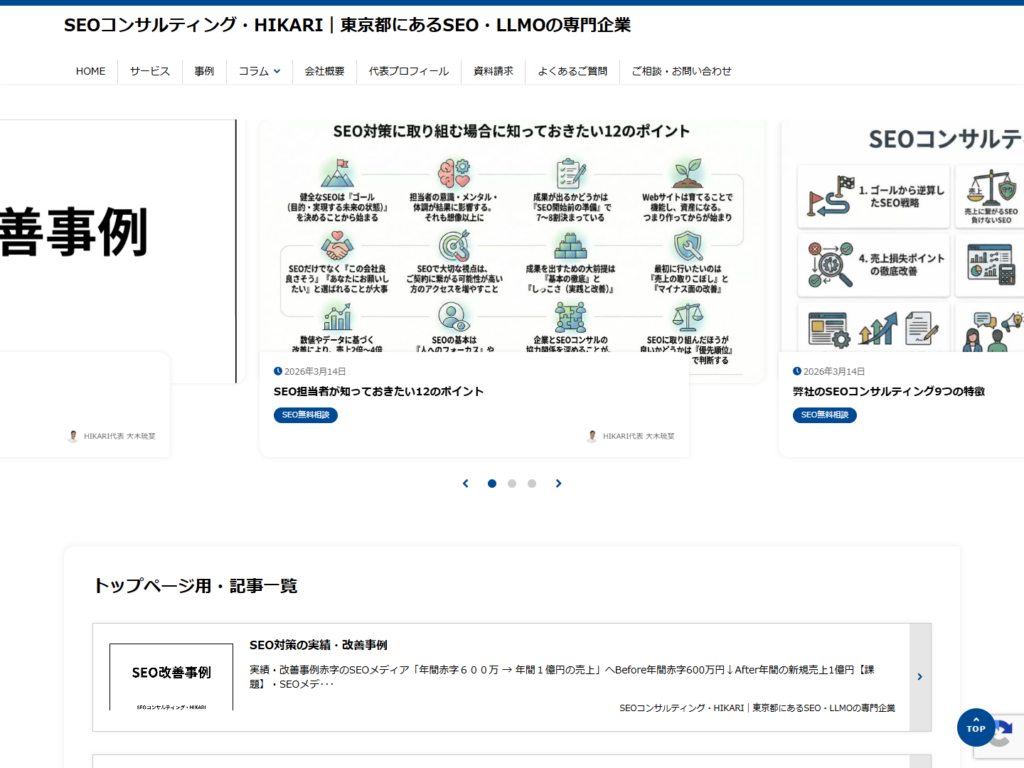Click author avatar beside HIKARI代表 in middle card
Viewport: 1024px width, 768px height.
pos(592,436)
